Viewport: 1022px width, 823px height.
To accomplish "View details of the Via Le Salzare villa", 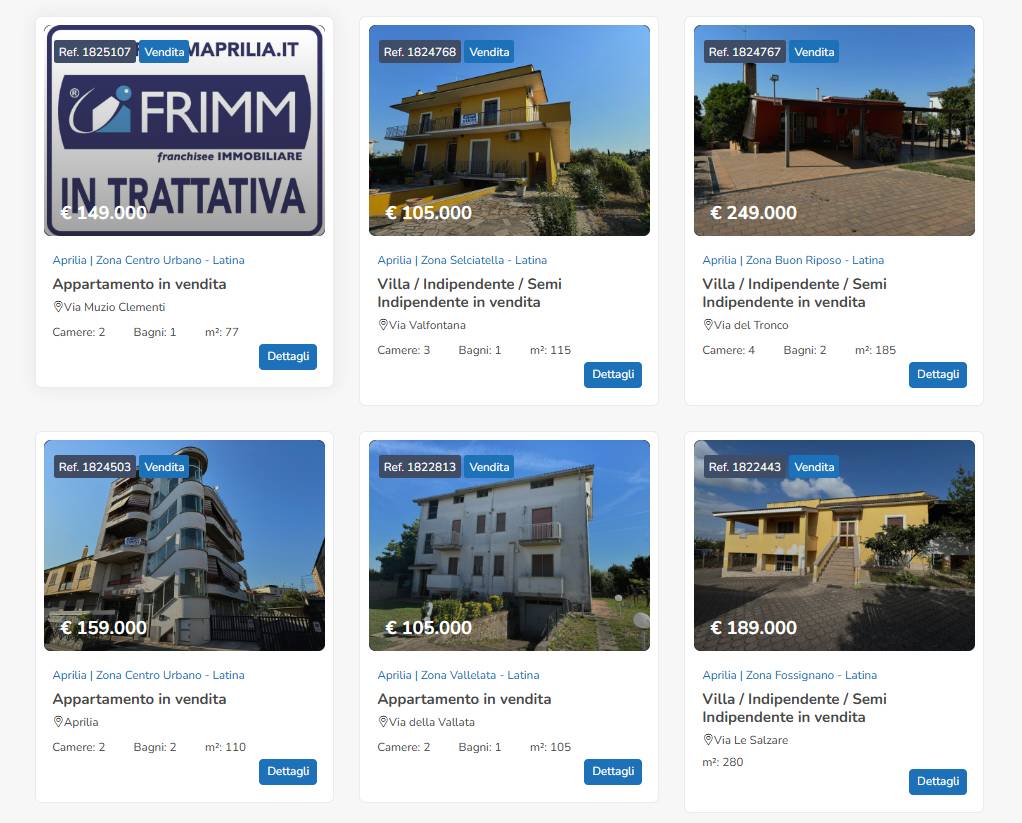I will click(937, 781).
